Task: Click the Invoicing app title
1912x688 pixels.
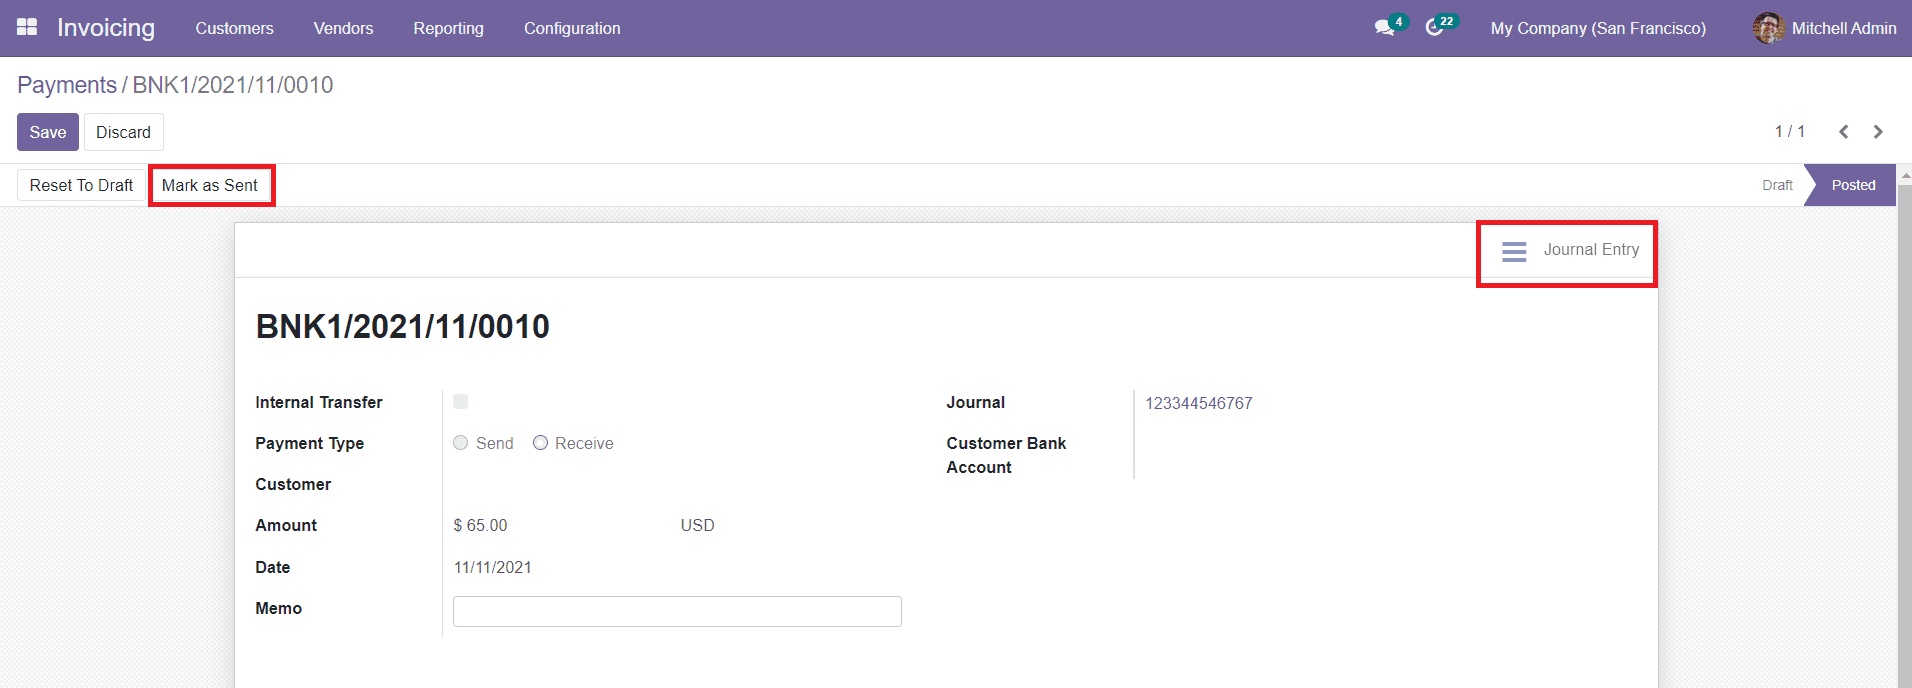Action: pyautogui.click(x=106, y=28)
